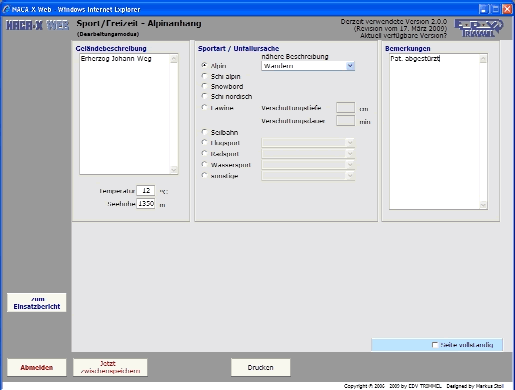Minimize the Internet Explorer window
This screenshot has width=515, height=390.
(x=483, y=9)
